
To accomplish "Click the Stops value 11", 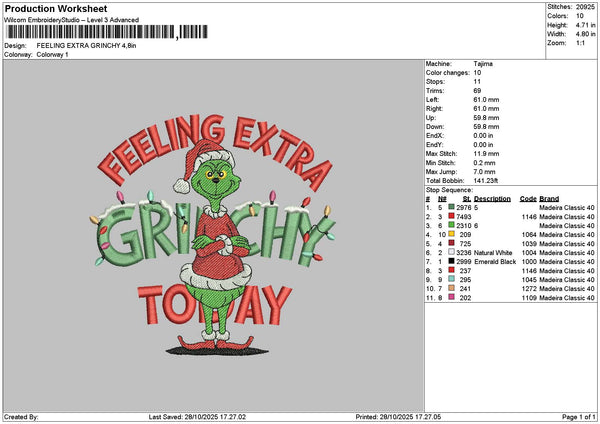I will point(477,82).
